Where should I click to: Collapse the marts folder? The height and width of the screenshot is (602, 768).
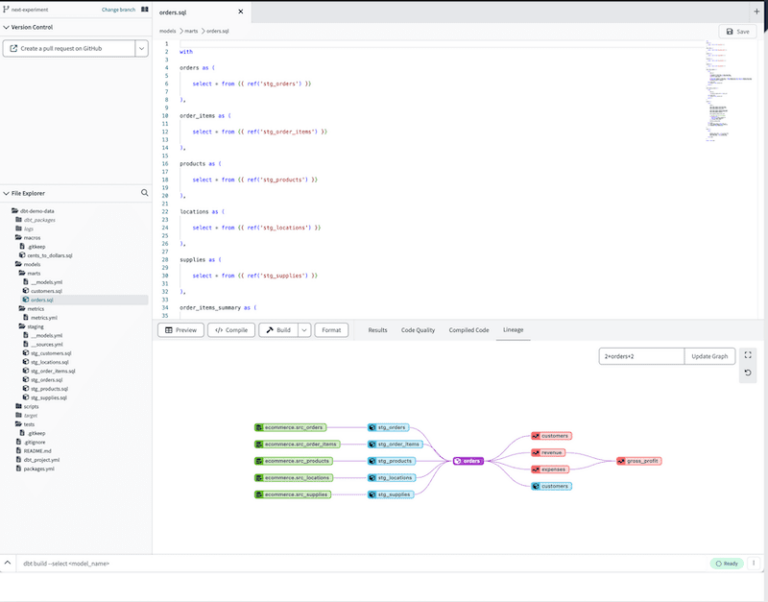tap(30, 273)
